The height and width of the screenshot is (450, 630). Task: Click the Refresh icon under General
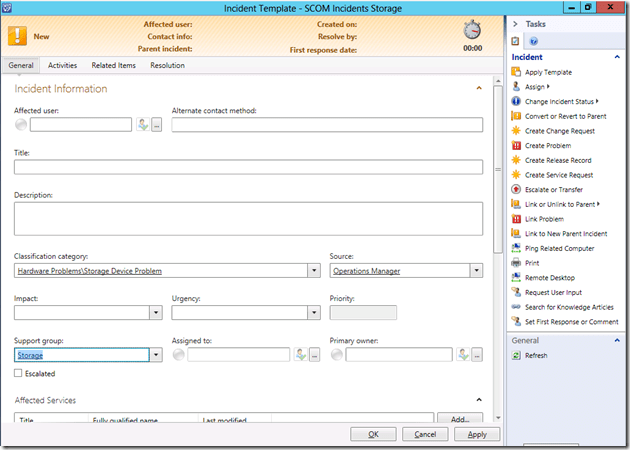[516, 356]
